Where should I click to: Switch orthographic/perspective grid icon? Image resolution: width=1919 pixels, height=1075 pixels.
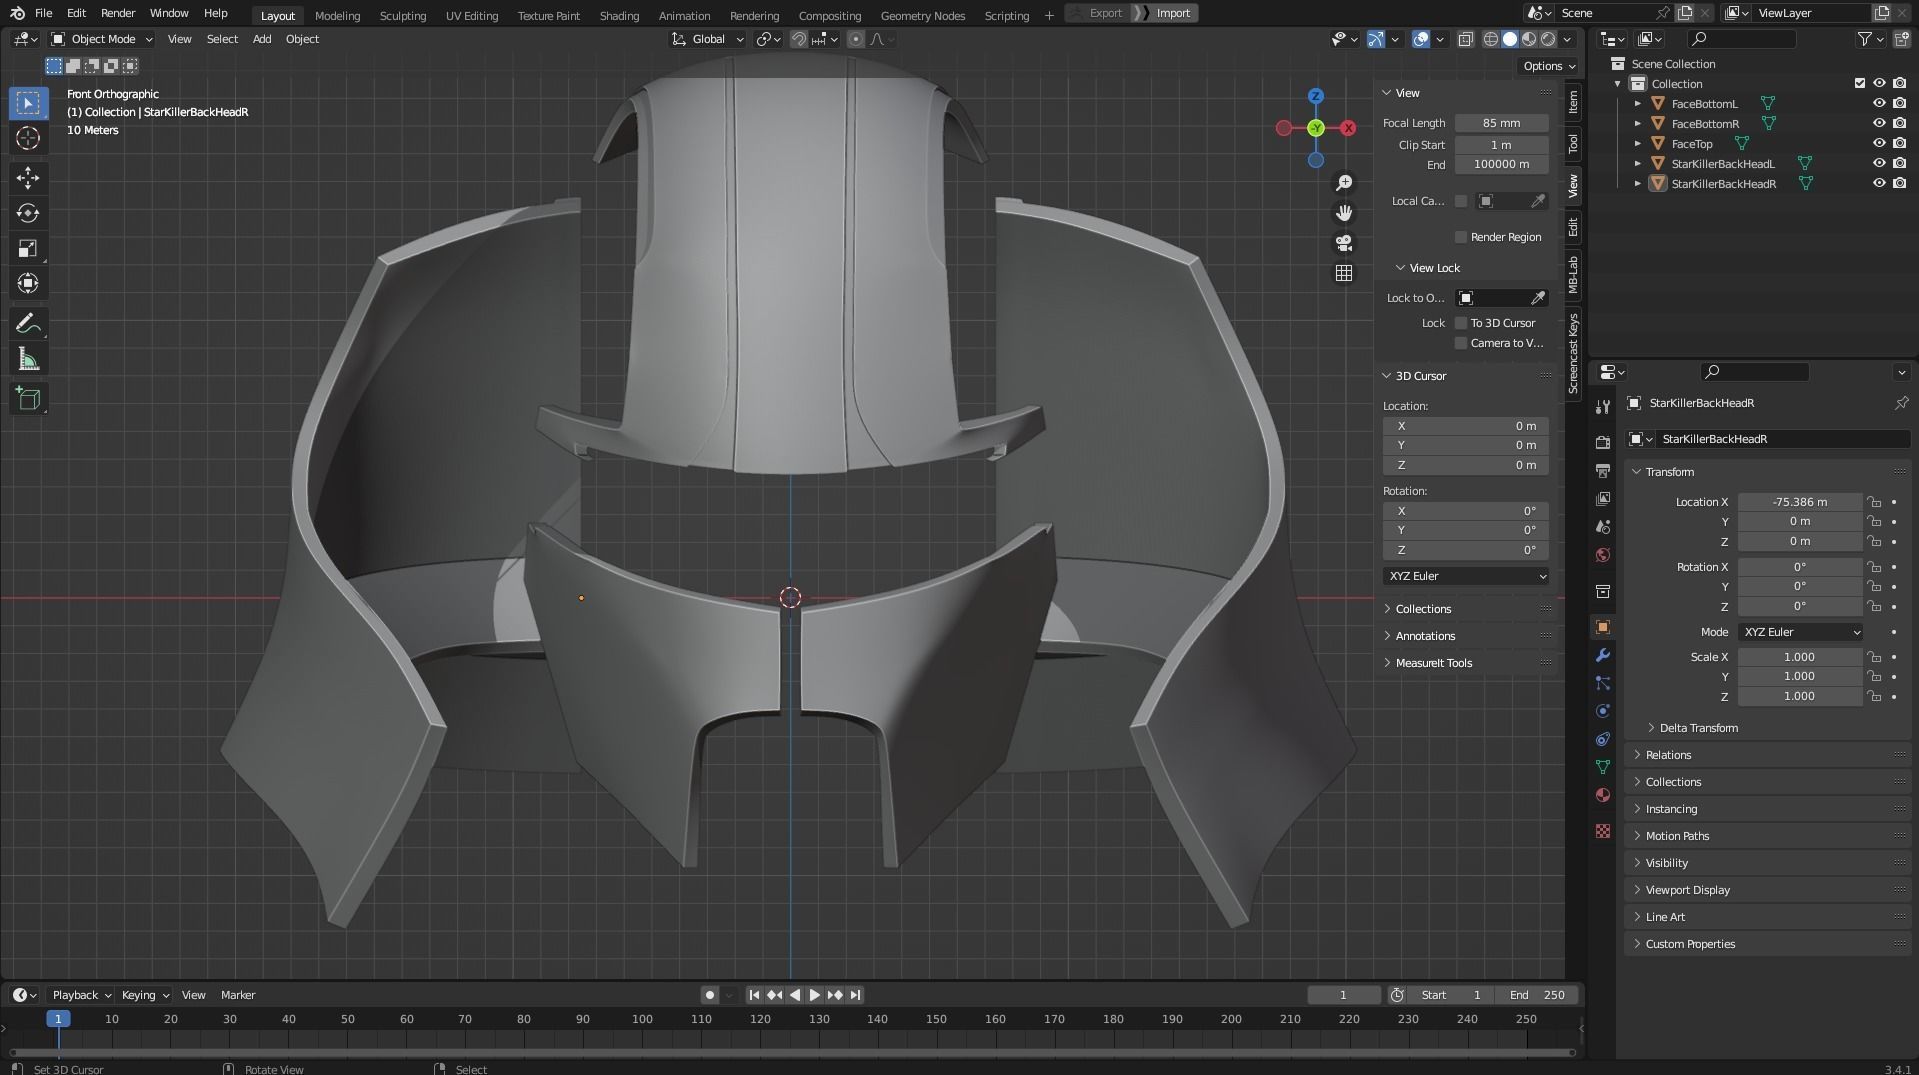tap(1344, 273)
